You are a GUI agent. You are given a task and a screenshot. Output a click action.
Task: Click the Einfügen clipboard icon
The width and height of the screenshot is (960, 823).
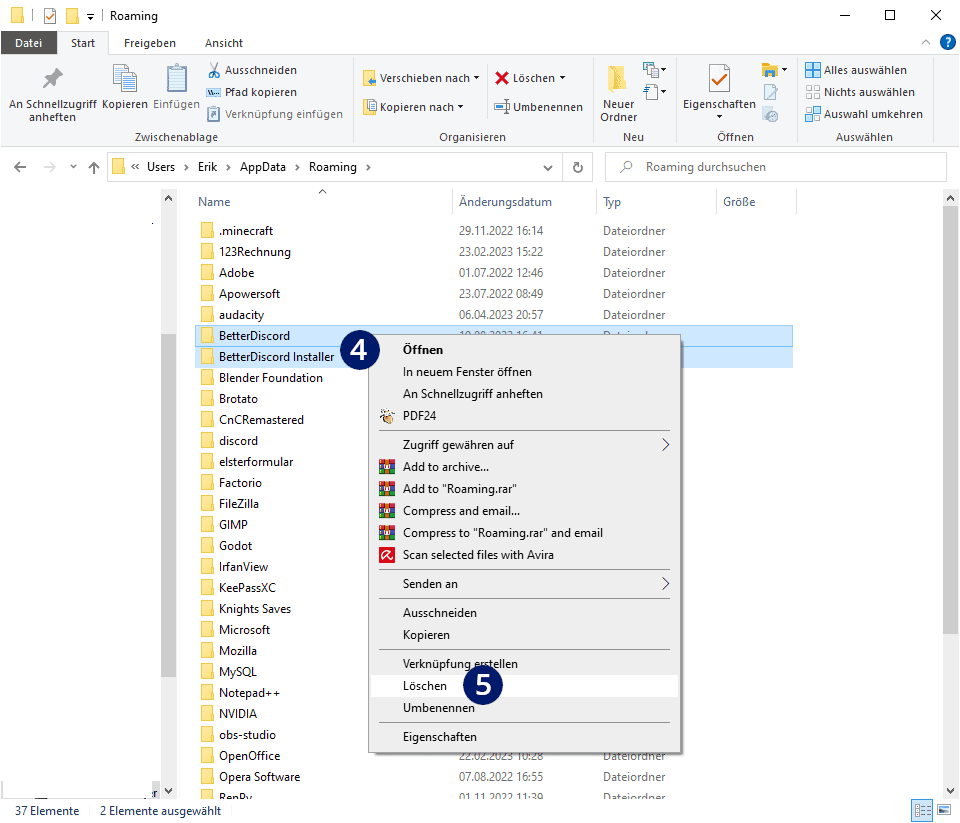pos(176,79)
